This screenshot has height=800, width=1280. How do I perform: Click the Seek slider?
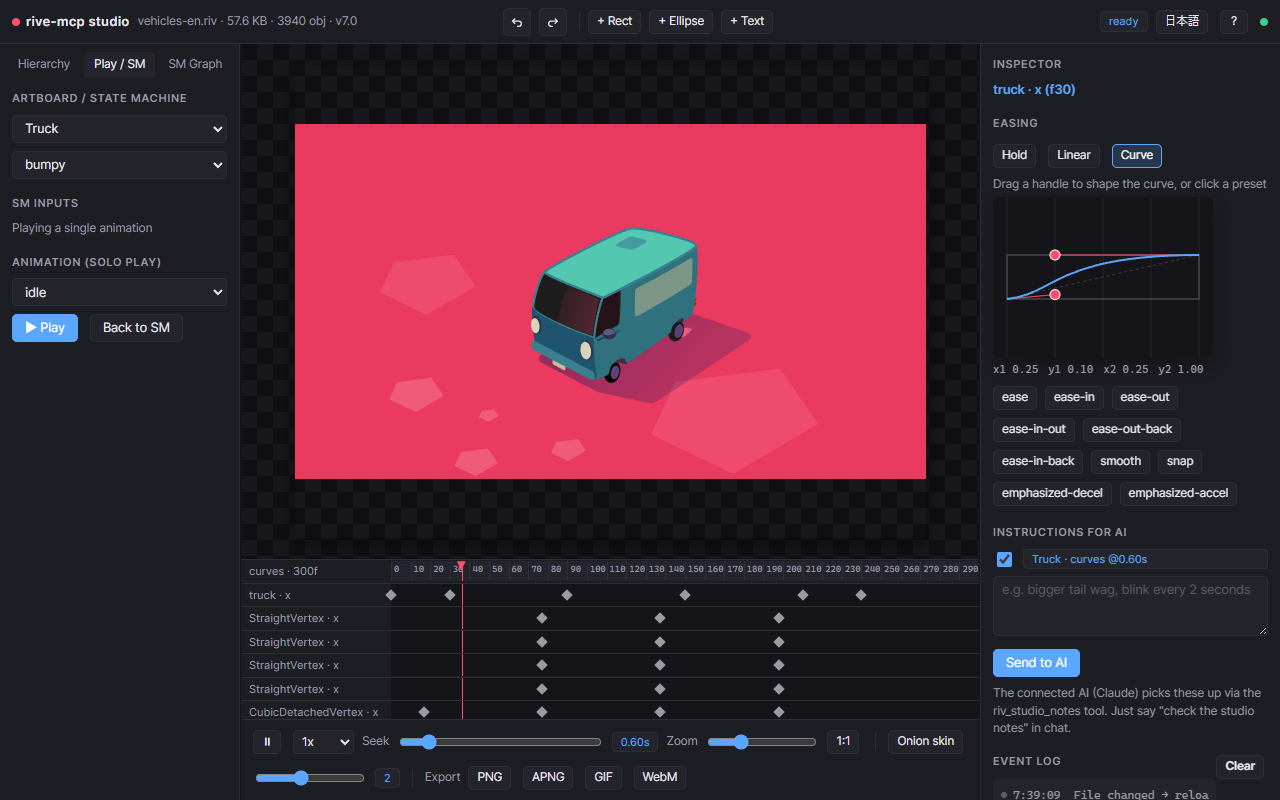[x=501, y=742]
